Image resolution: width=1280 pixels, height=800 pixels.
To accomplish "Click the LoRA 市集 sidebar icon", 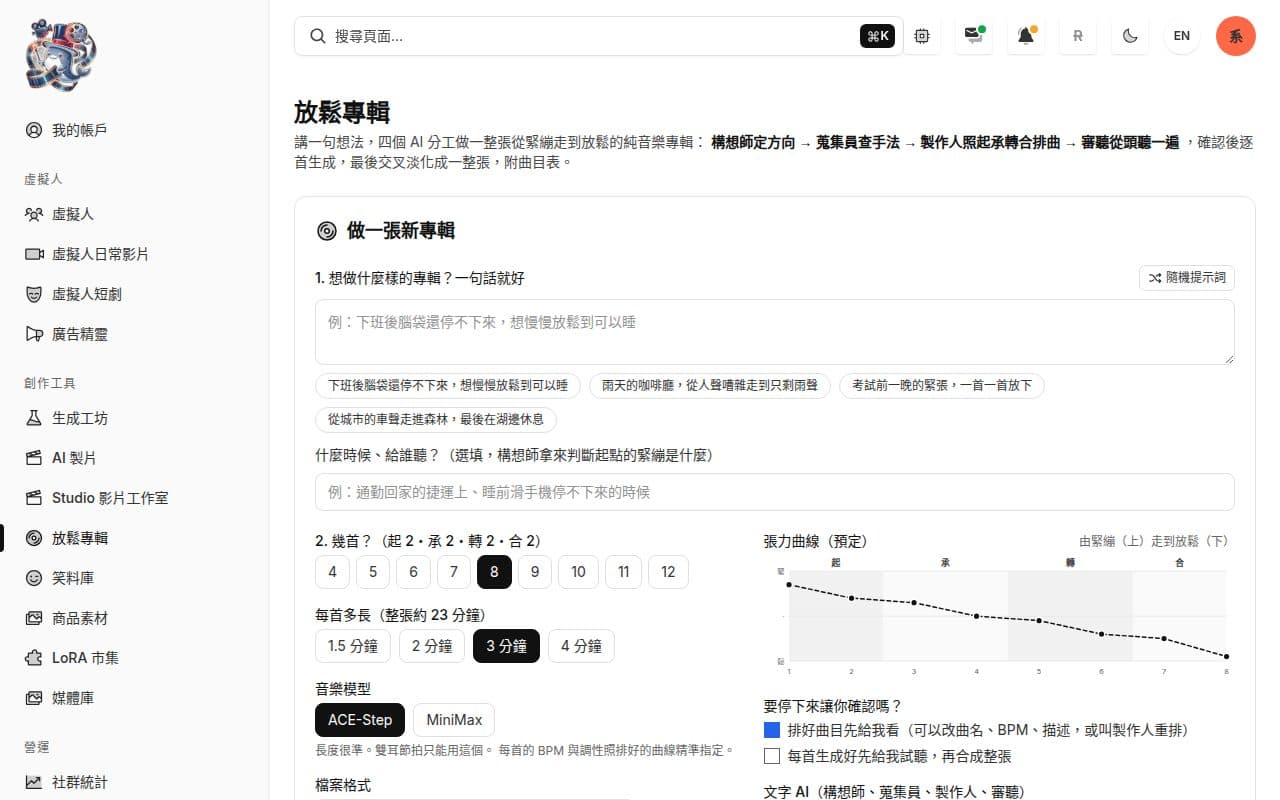I will [34, 658].
